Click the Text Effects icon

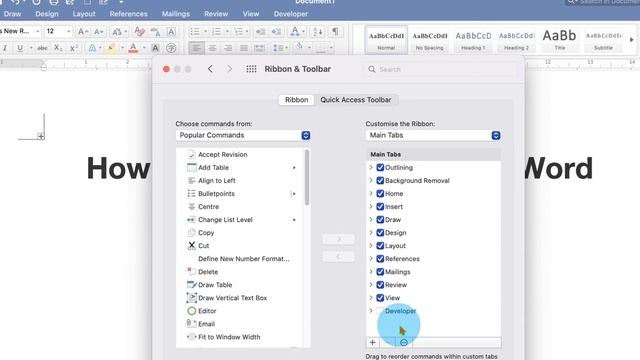click(x=92, y=48)
